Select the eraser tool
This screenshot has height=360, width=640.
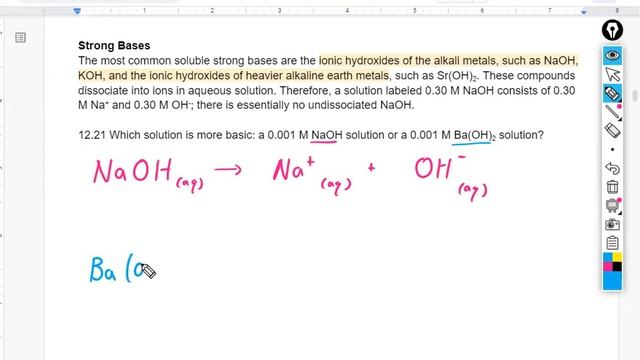click(x=612, y=131)
